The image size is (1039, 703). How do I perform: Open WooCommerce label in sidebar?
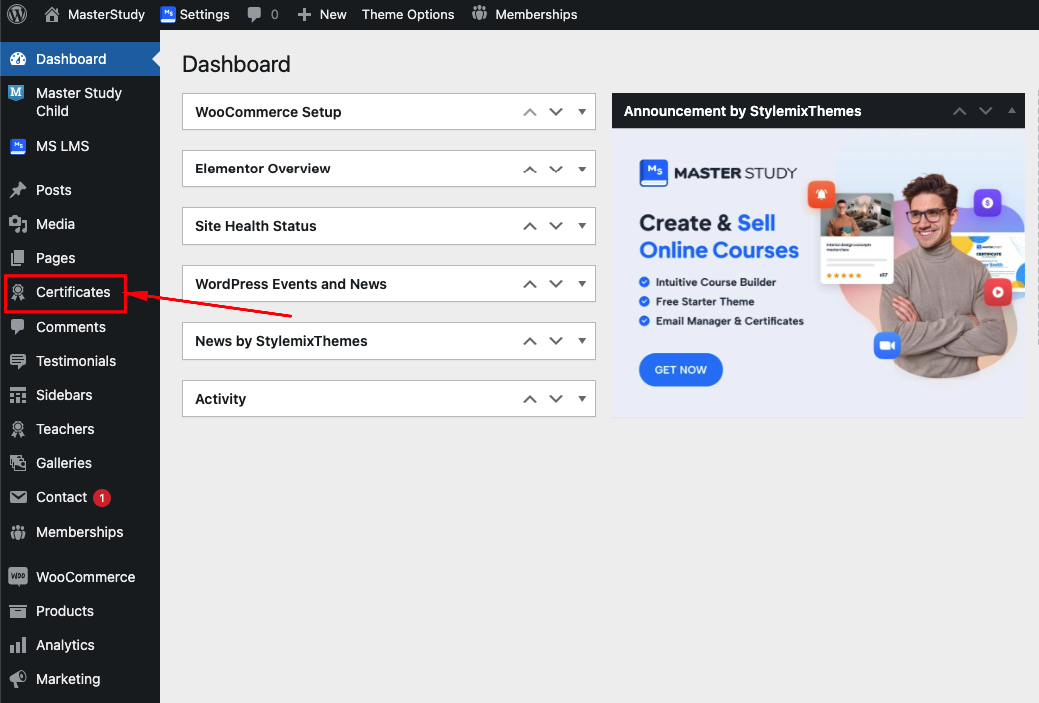pos(85,577)
